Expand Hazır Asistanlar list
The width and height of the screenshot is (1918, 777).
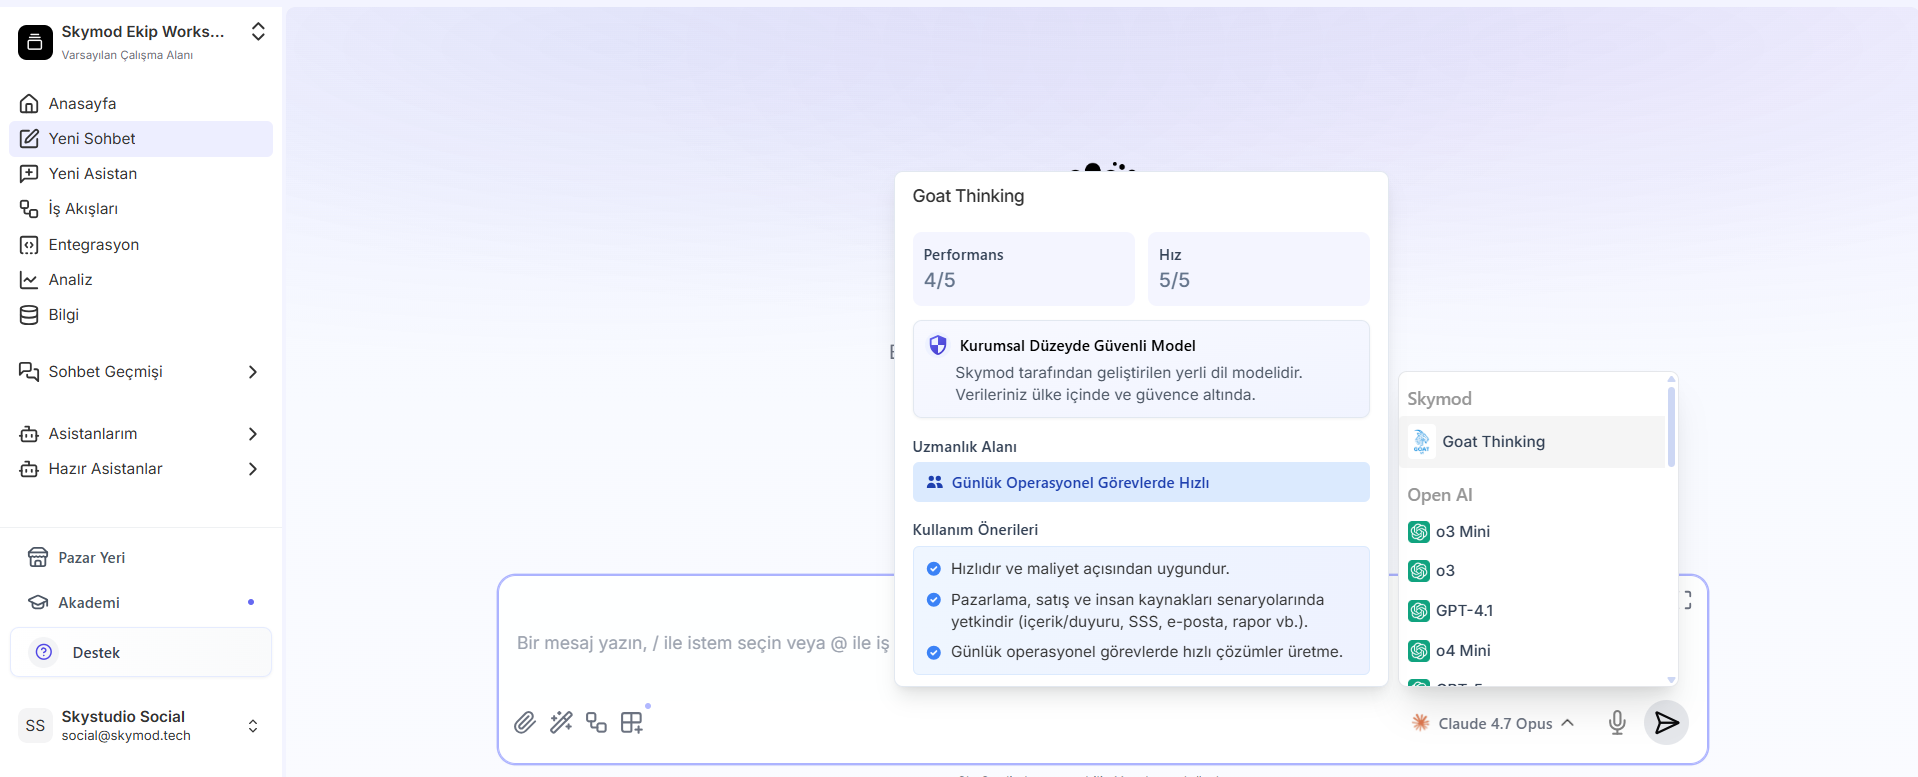pyautogui.click(x=252, y=468)
